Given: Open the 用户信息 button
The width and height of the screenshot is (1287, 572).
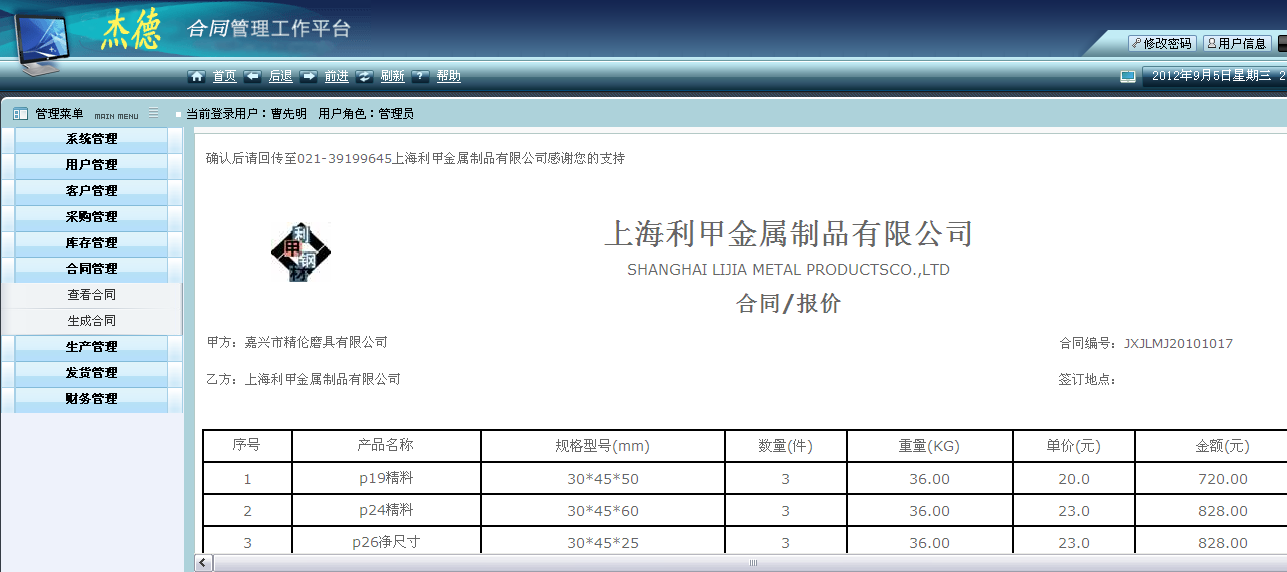Looking at the screenshot, I should tap(1237, 44).
